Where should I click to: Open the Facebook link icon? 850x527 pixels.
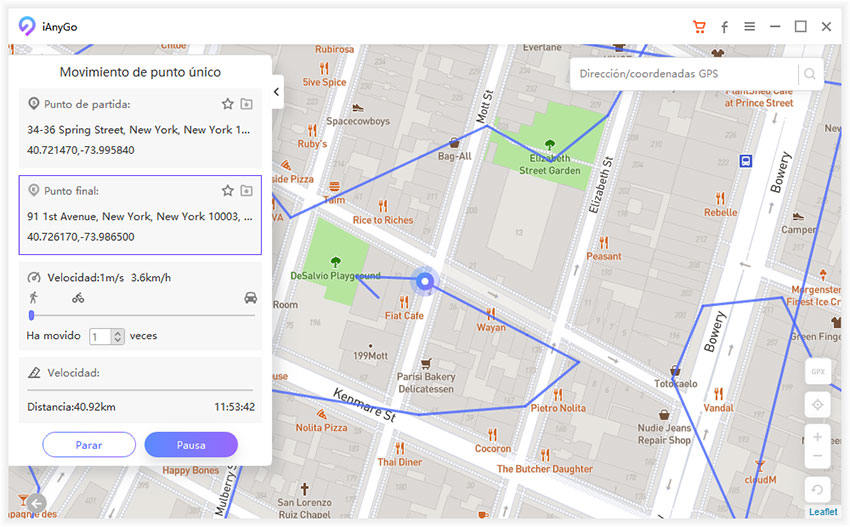(724, 27)
